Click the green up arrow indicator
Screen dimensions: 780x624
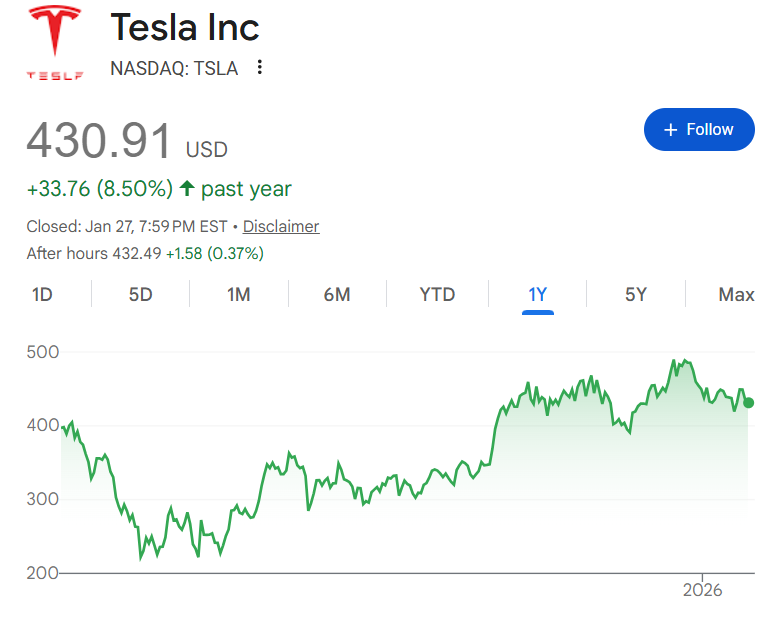186,188
